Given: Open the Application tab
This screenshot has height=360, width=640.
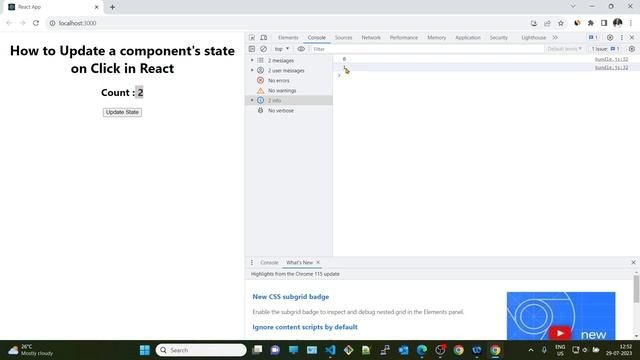Looking at the screenshot, I should [468, 38].
